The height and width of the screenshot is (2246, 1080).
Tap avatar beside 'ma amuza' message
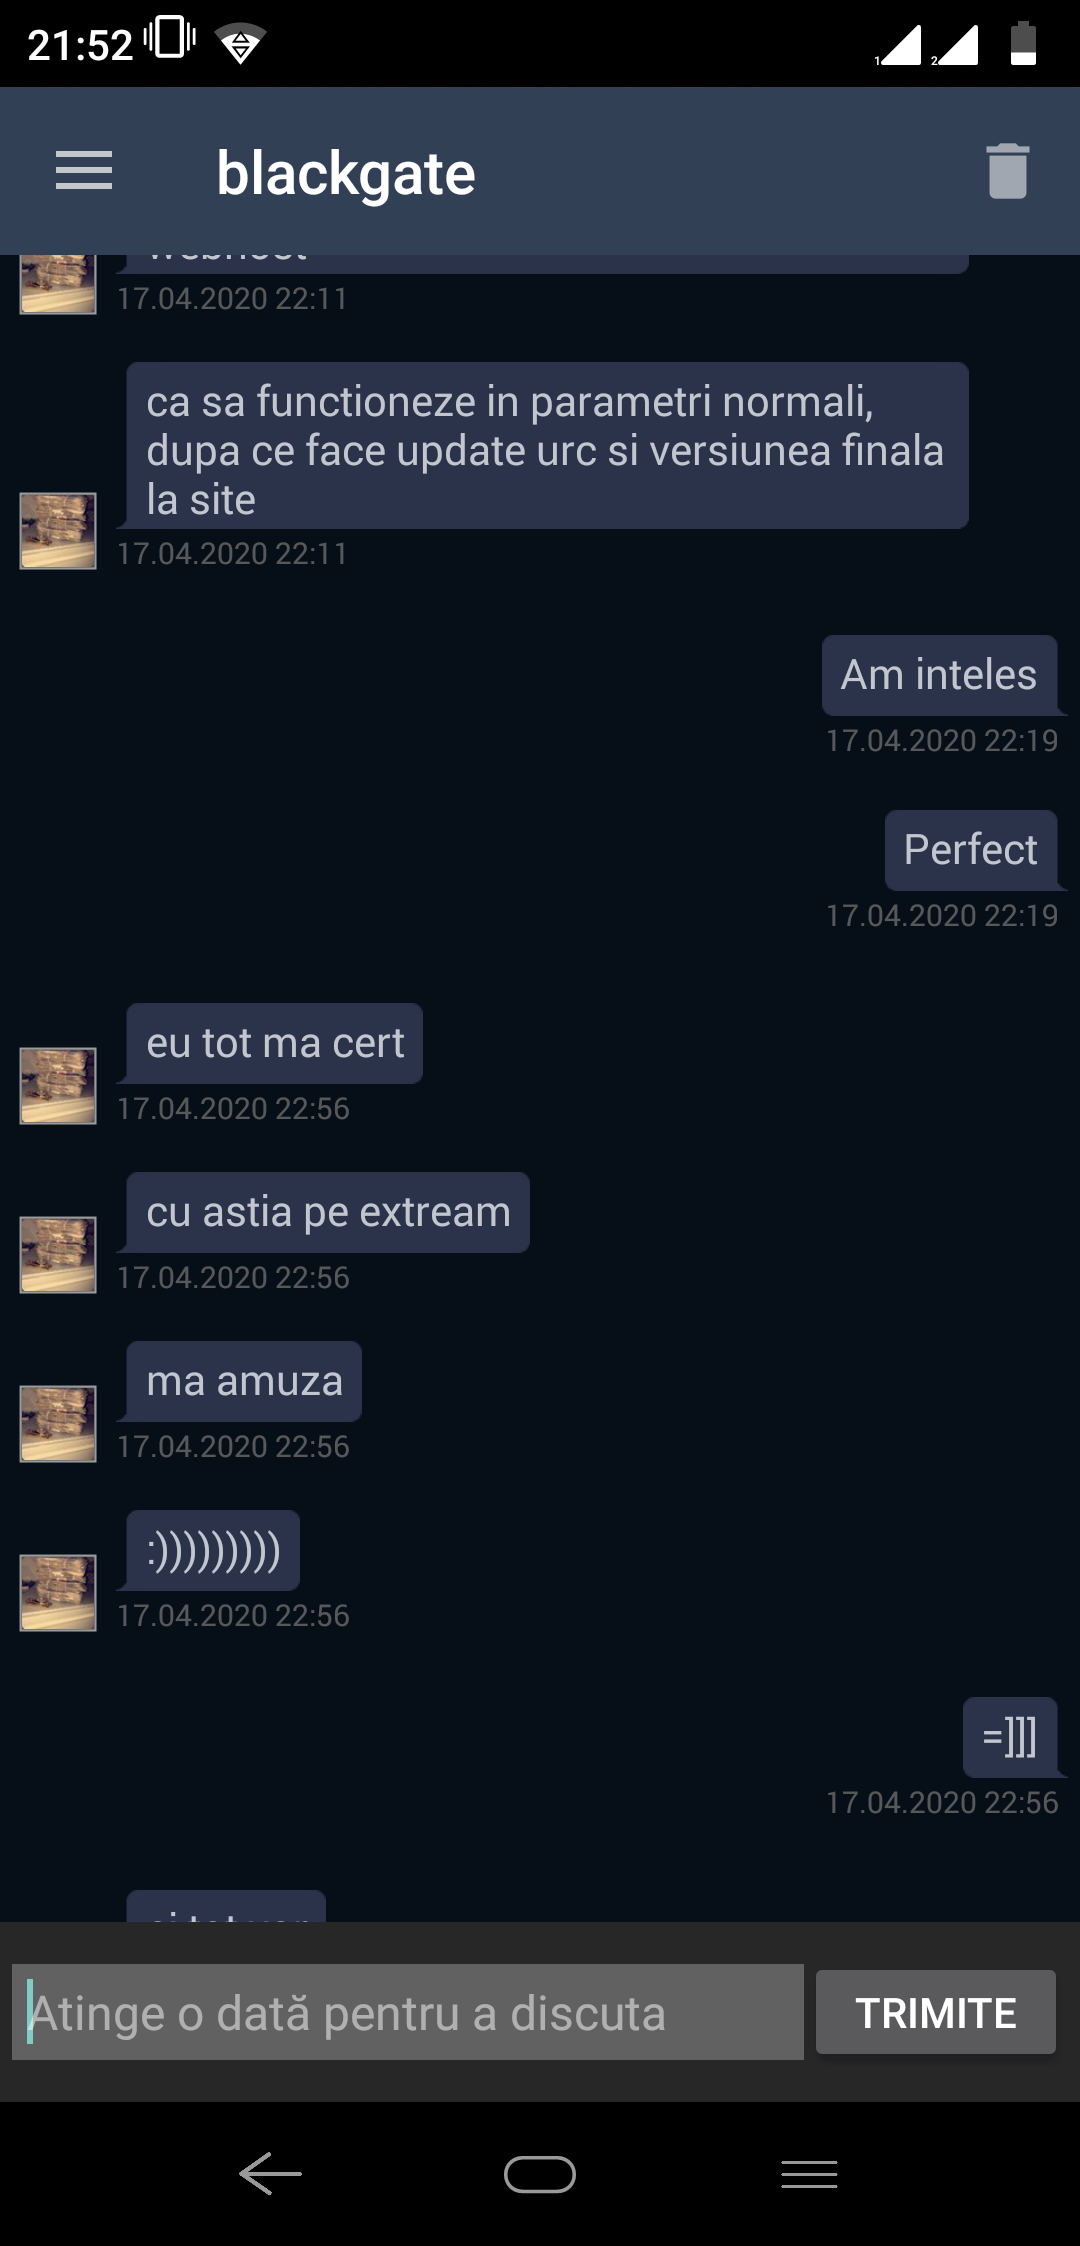(x=58, y=1424)
